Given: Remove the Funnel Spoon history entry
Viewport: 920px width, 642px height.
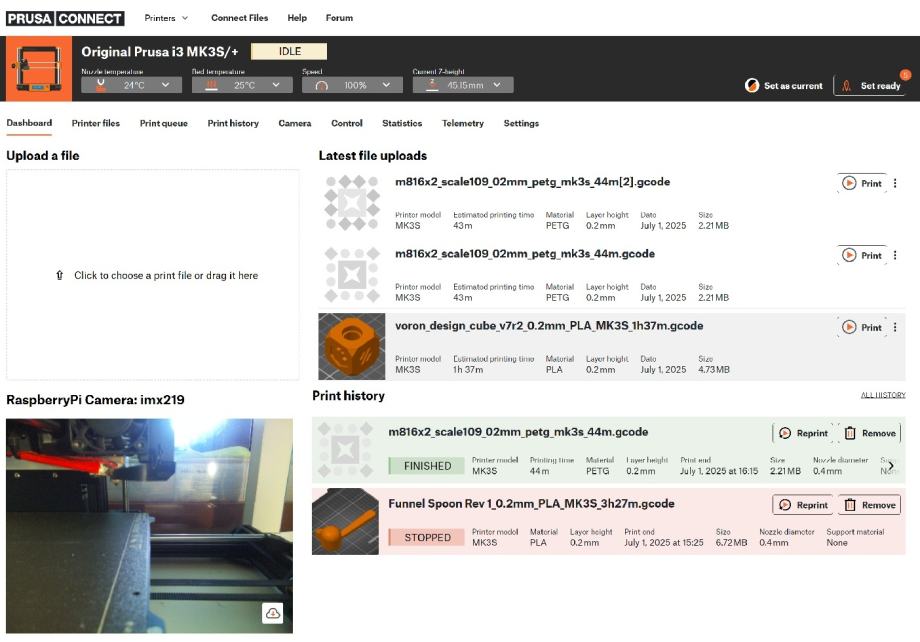Looking at the screenshot, I should pos(870,505).
